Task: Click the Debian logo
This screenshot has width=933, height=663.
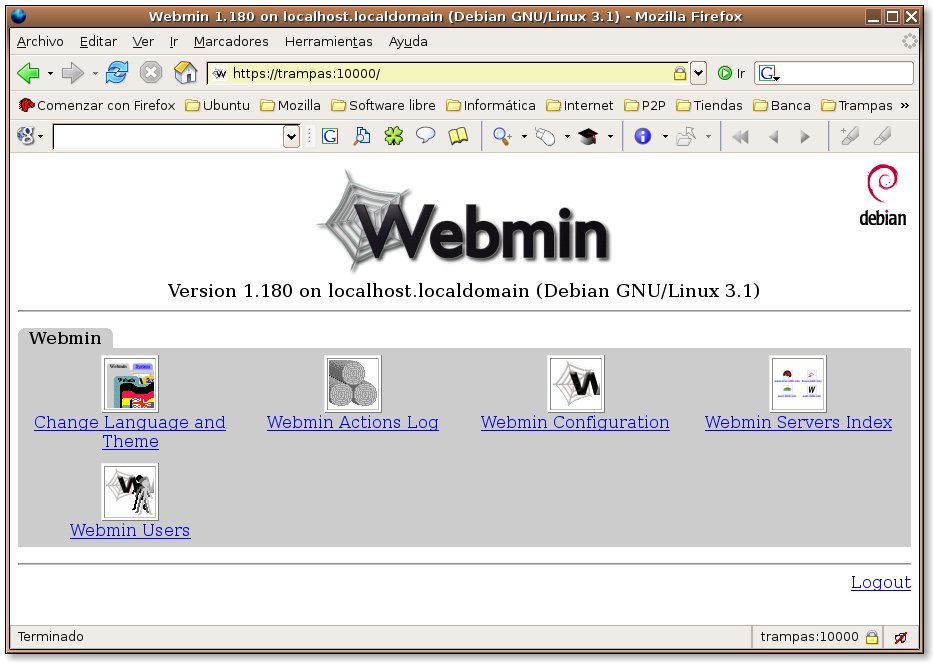Action: [882, 195]
